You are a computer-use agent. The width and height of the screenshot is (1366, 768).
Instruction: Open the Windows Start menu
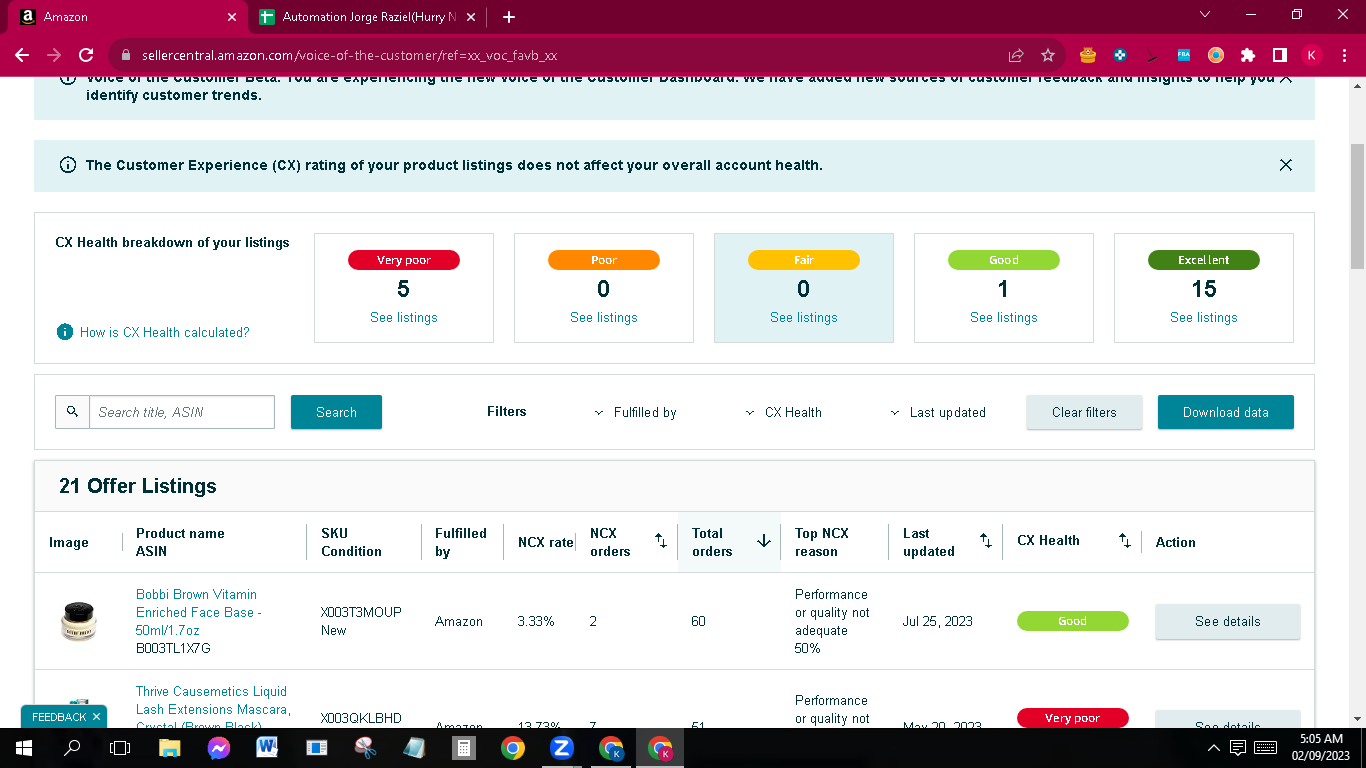(x=22, y=747)
